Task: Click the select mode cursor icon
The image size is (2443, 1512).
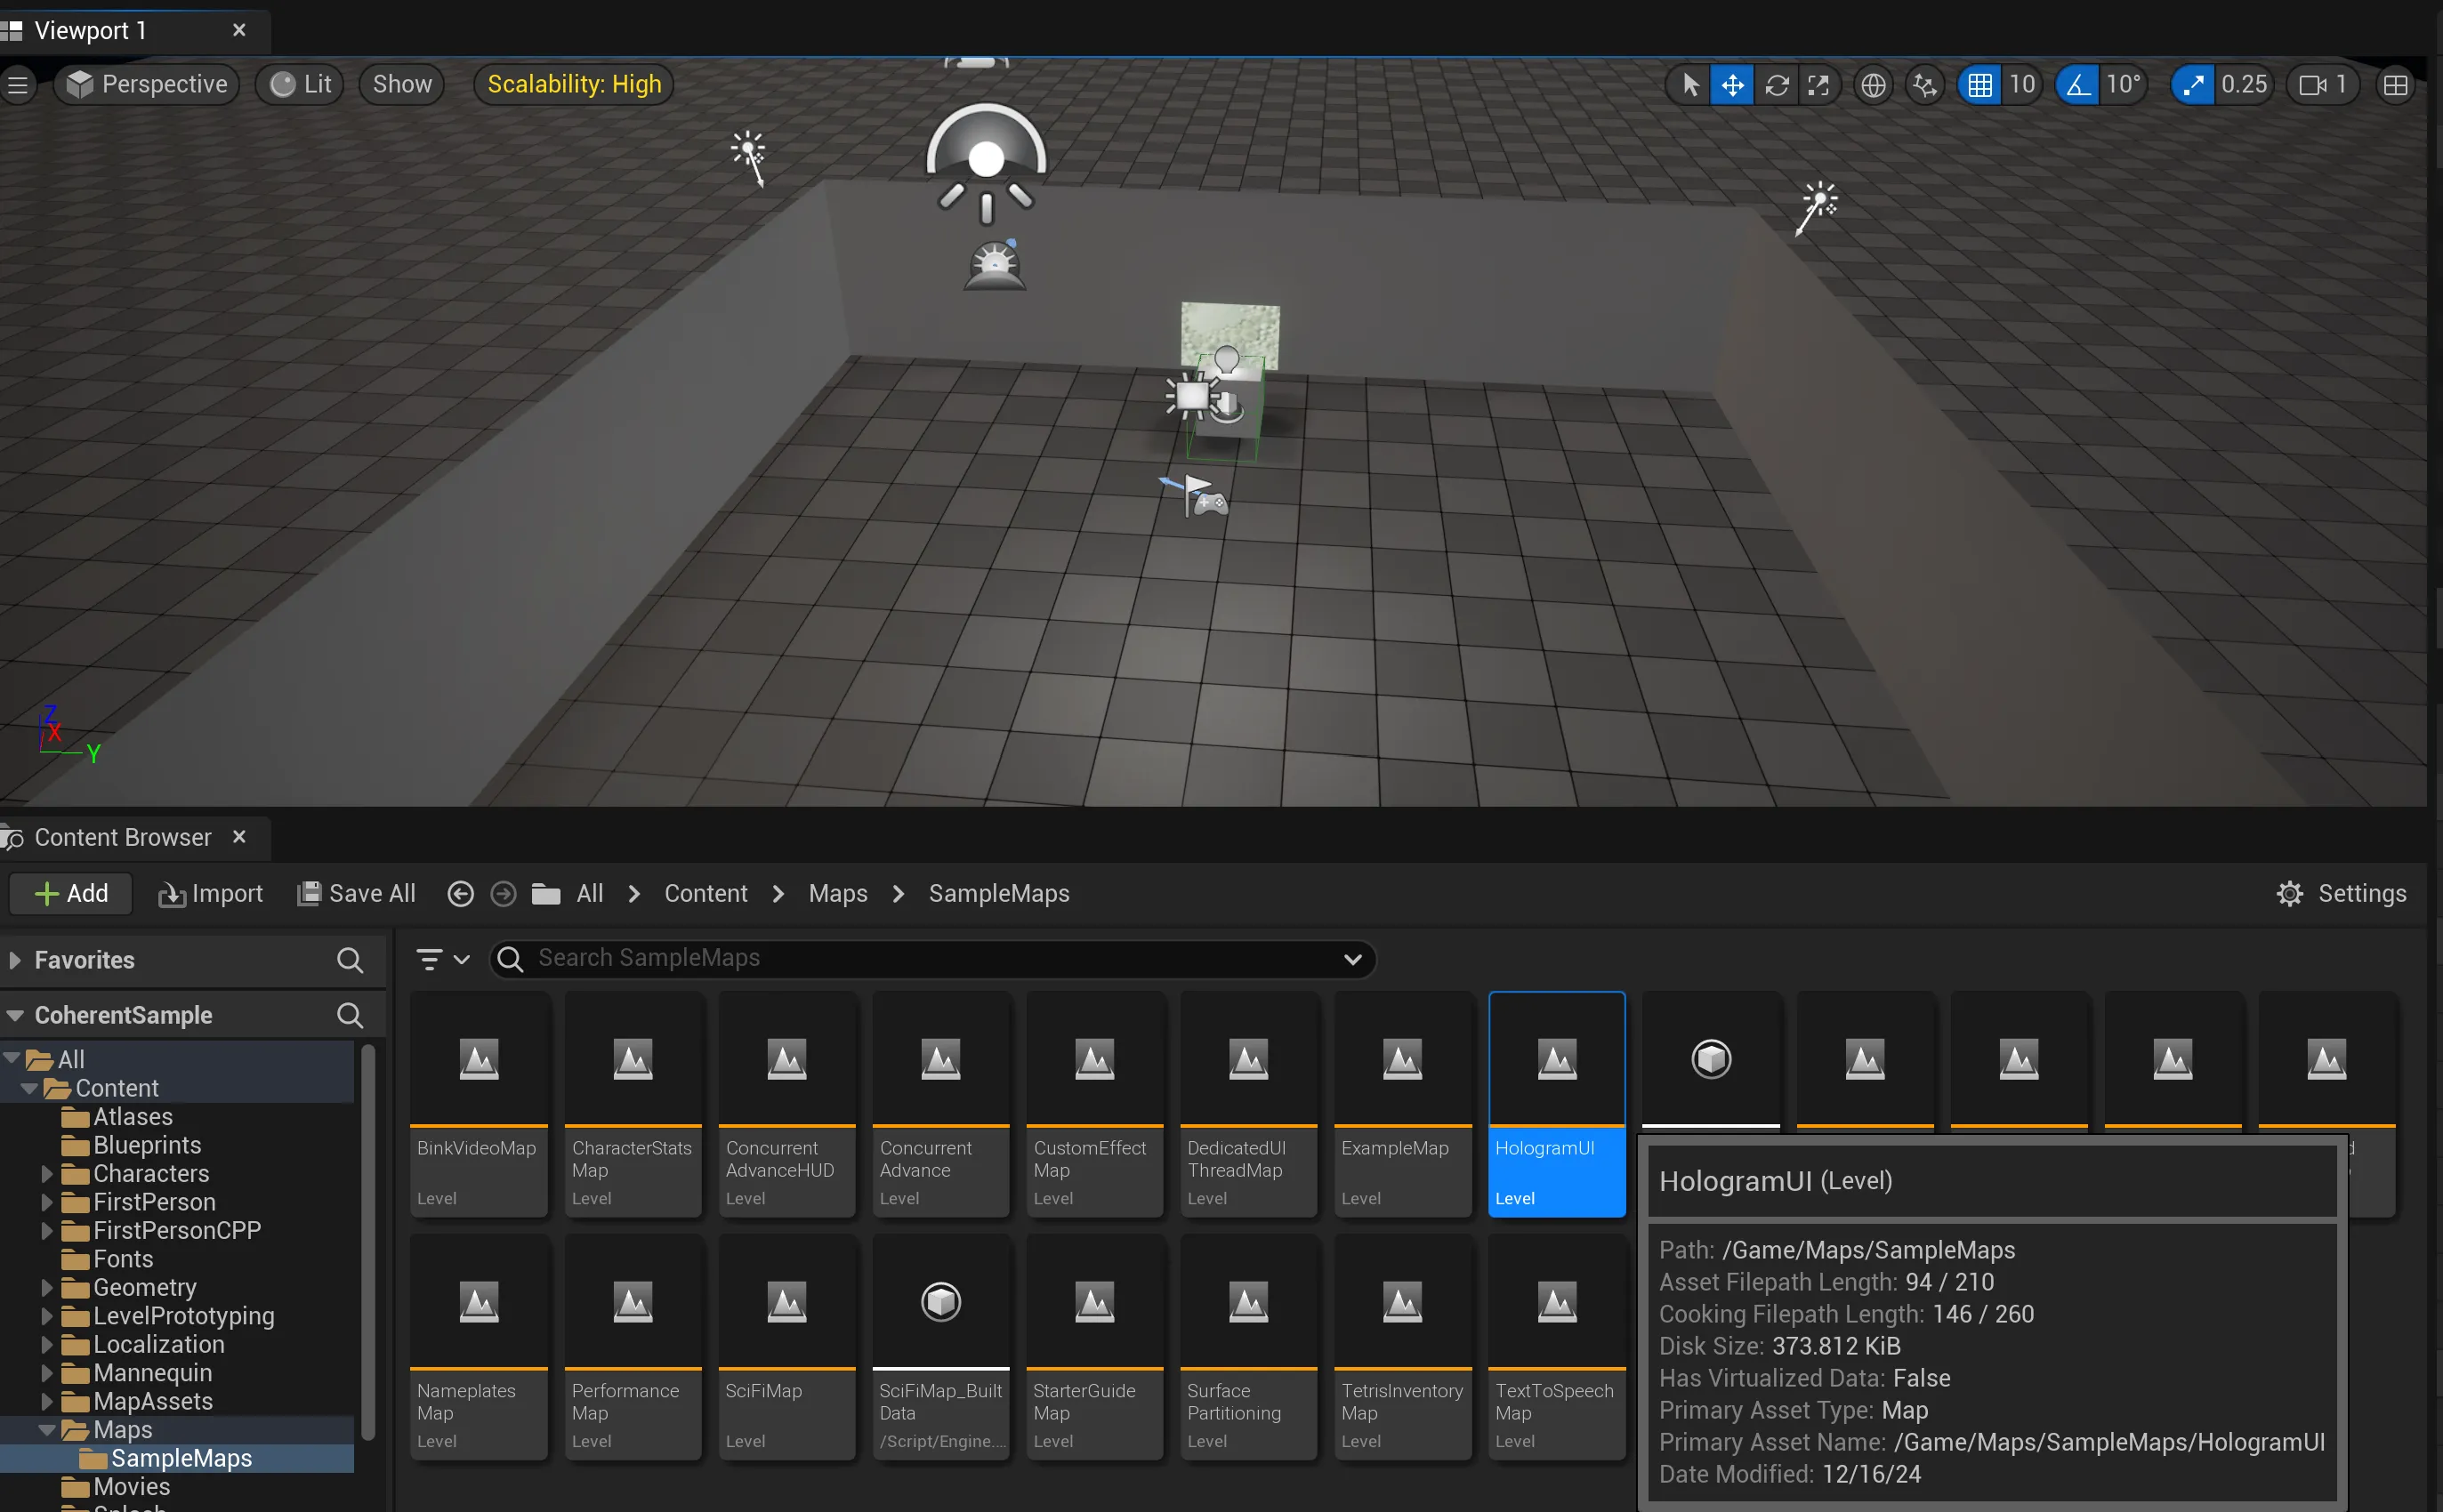Action: pos(1690,85)
